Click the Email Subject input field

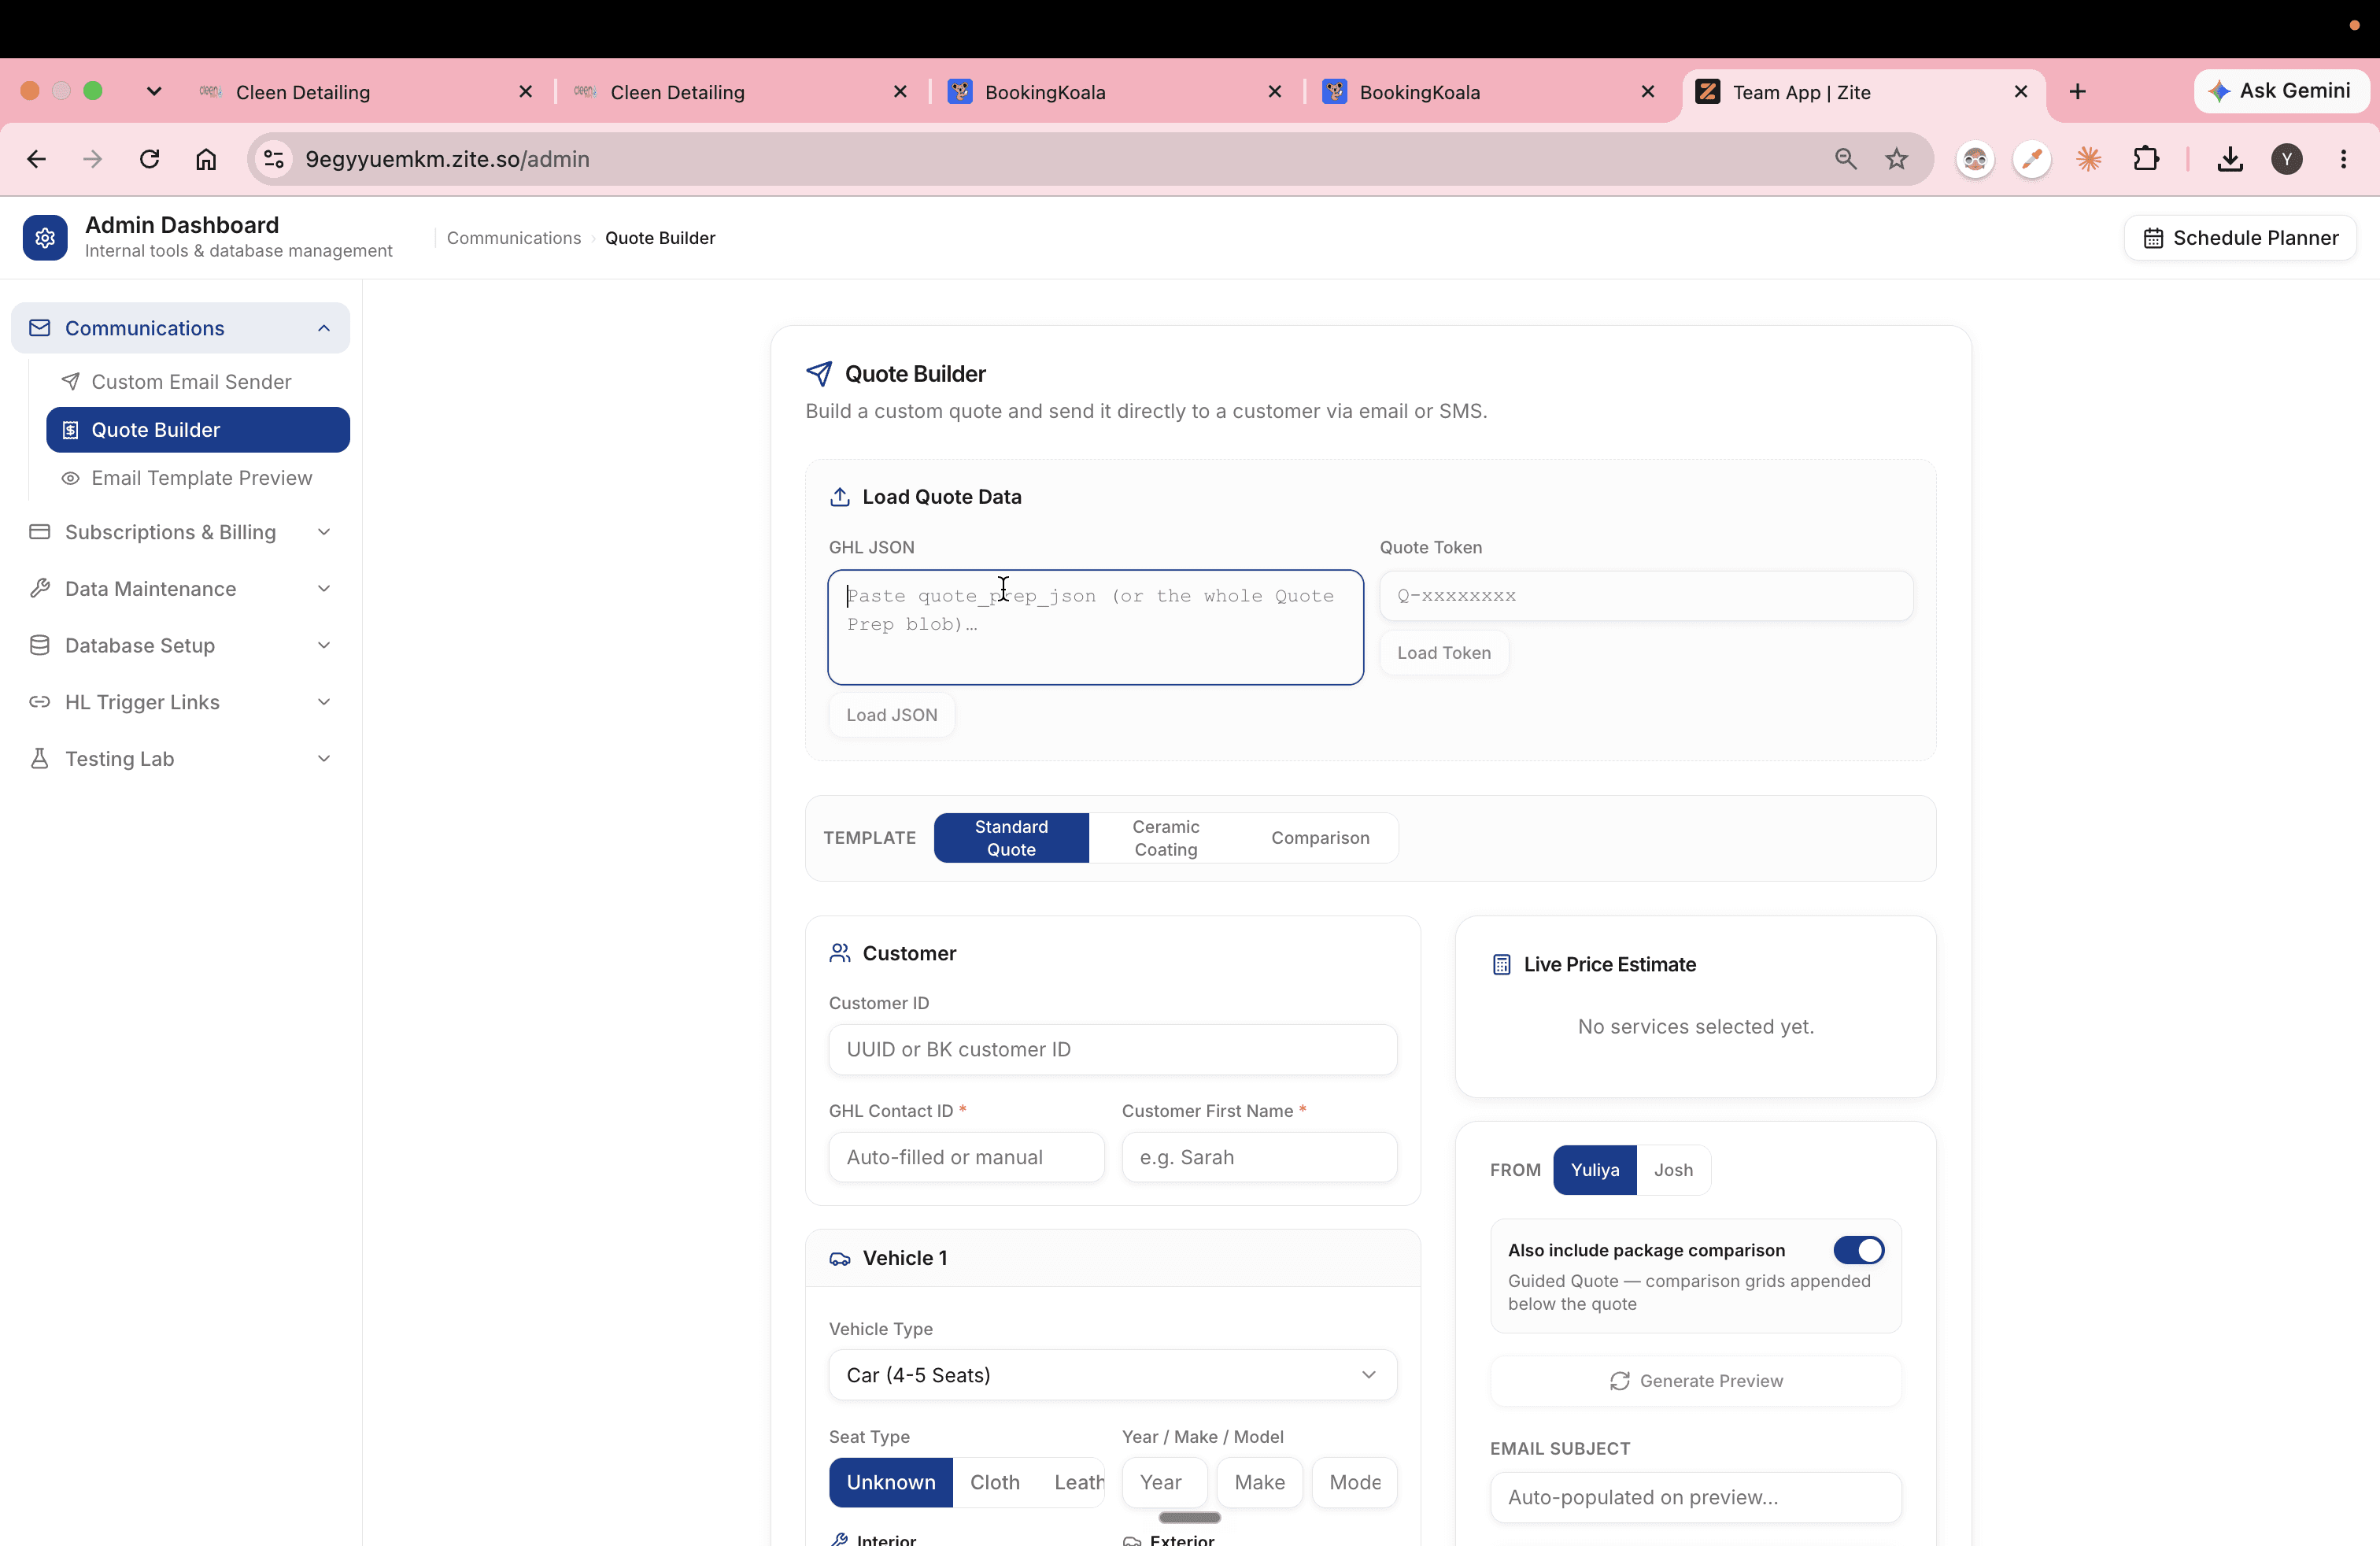pyautogui.click(x=1695, y=1498)
